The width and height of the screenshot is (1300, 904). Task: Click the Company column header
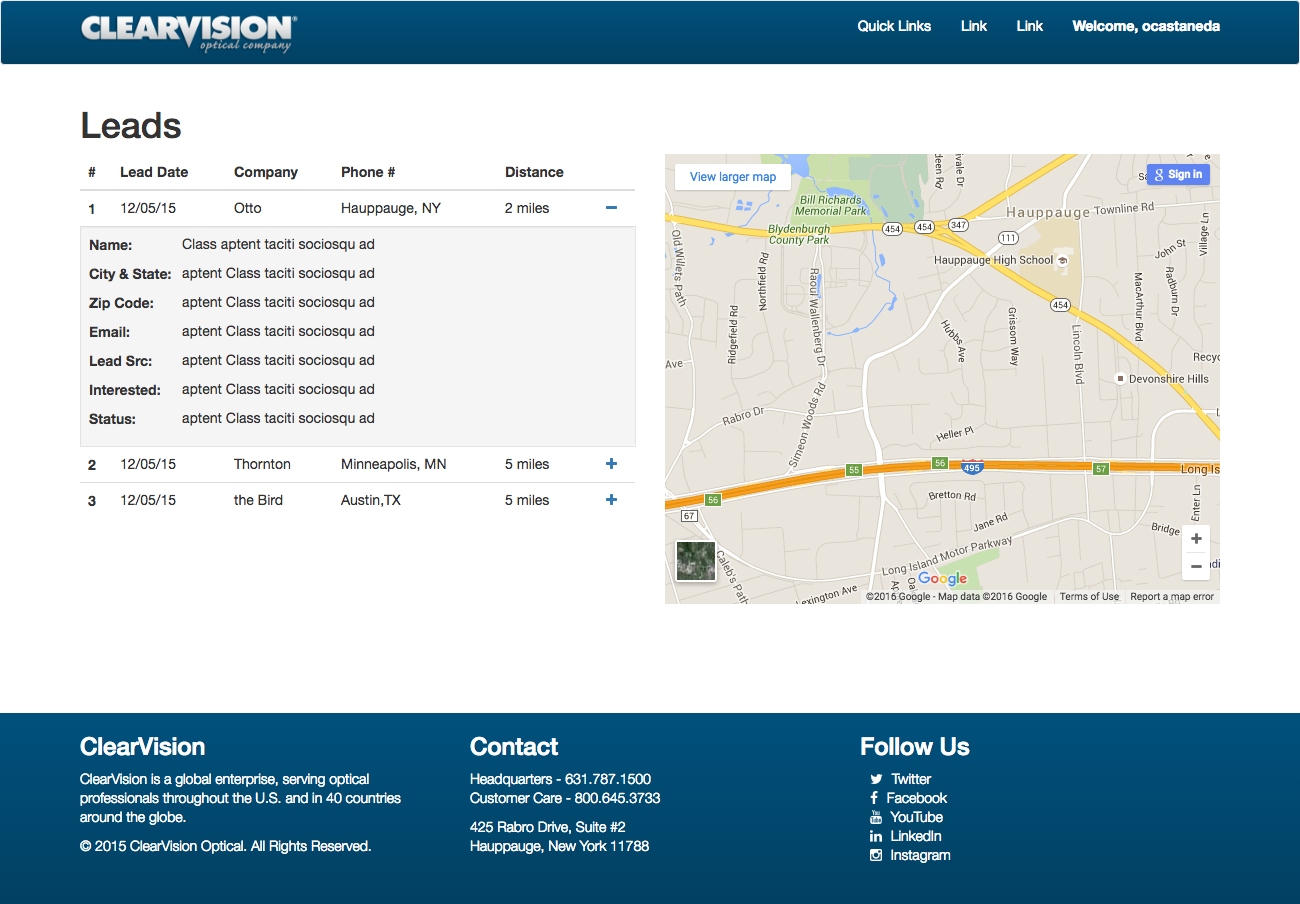coord(266,172)
